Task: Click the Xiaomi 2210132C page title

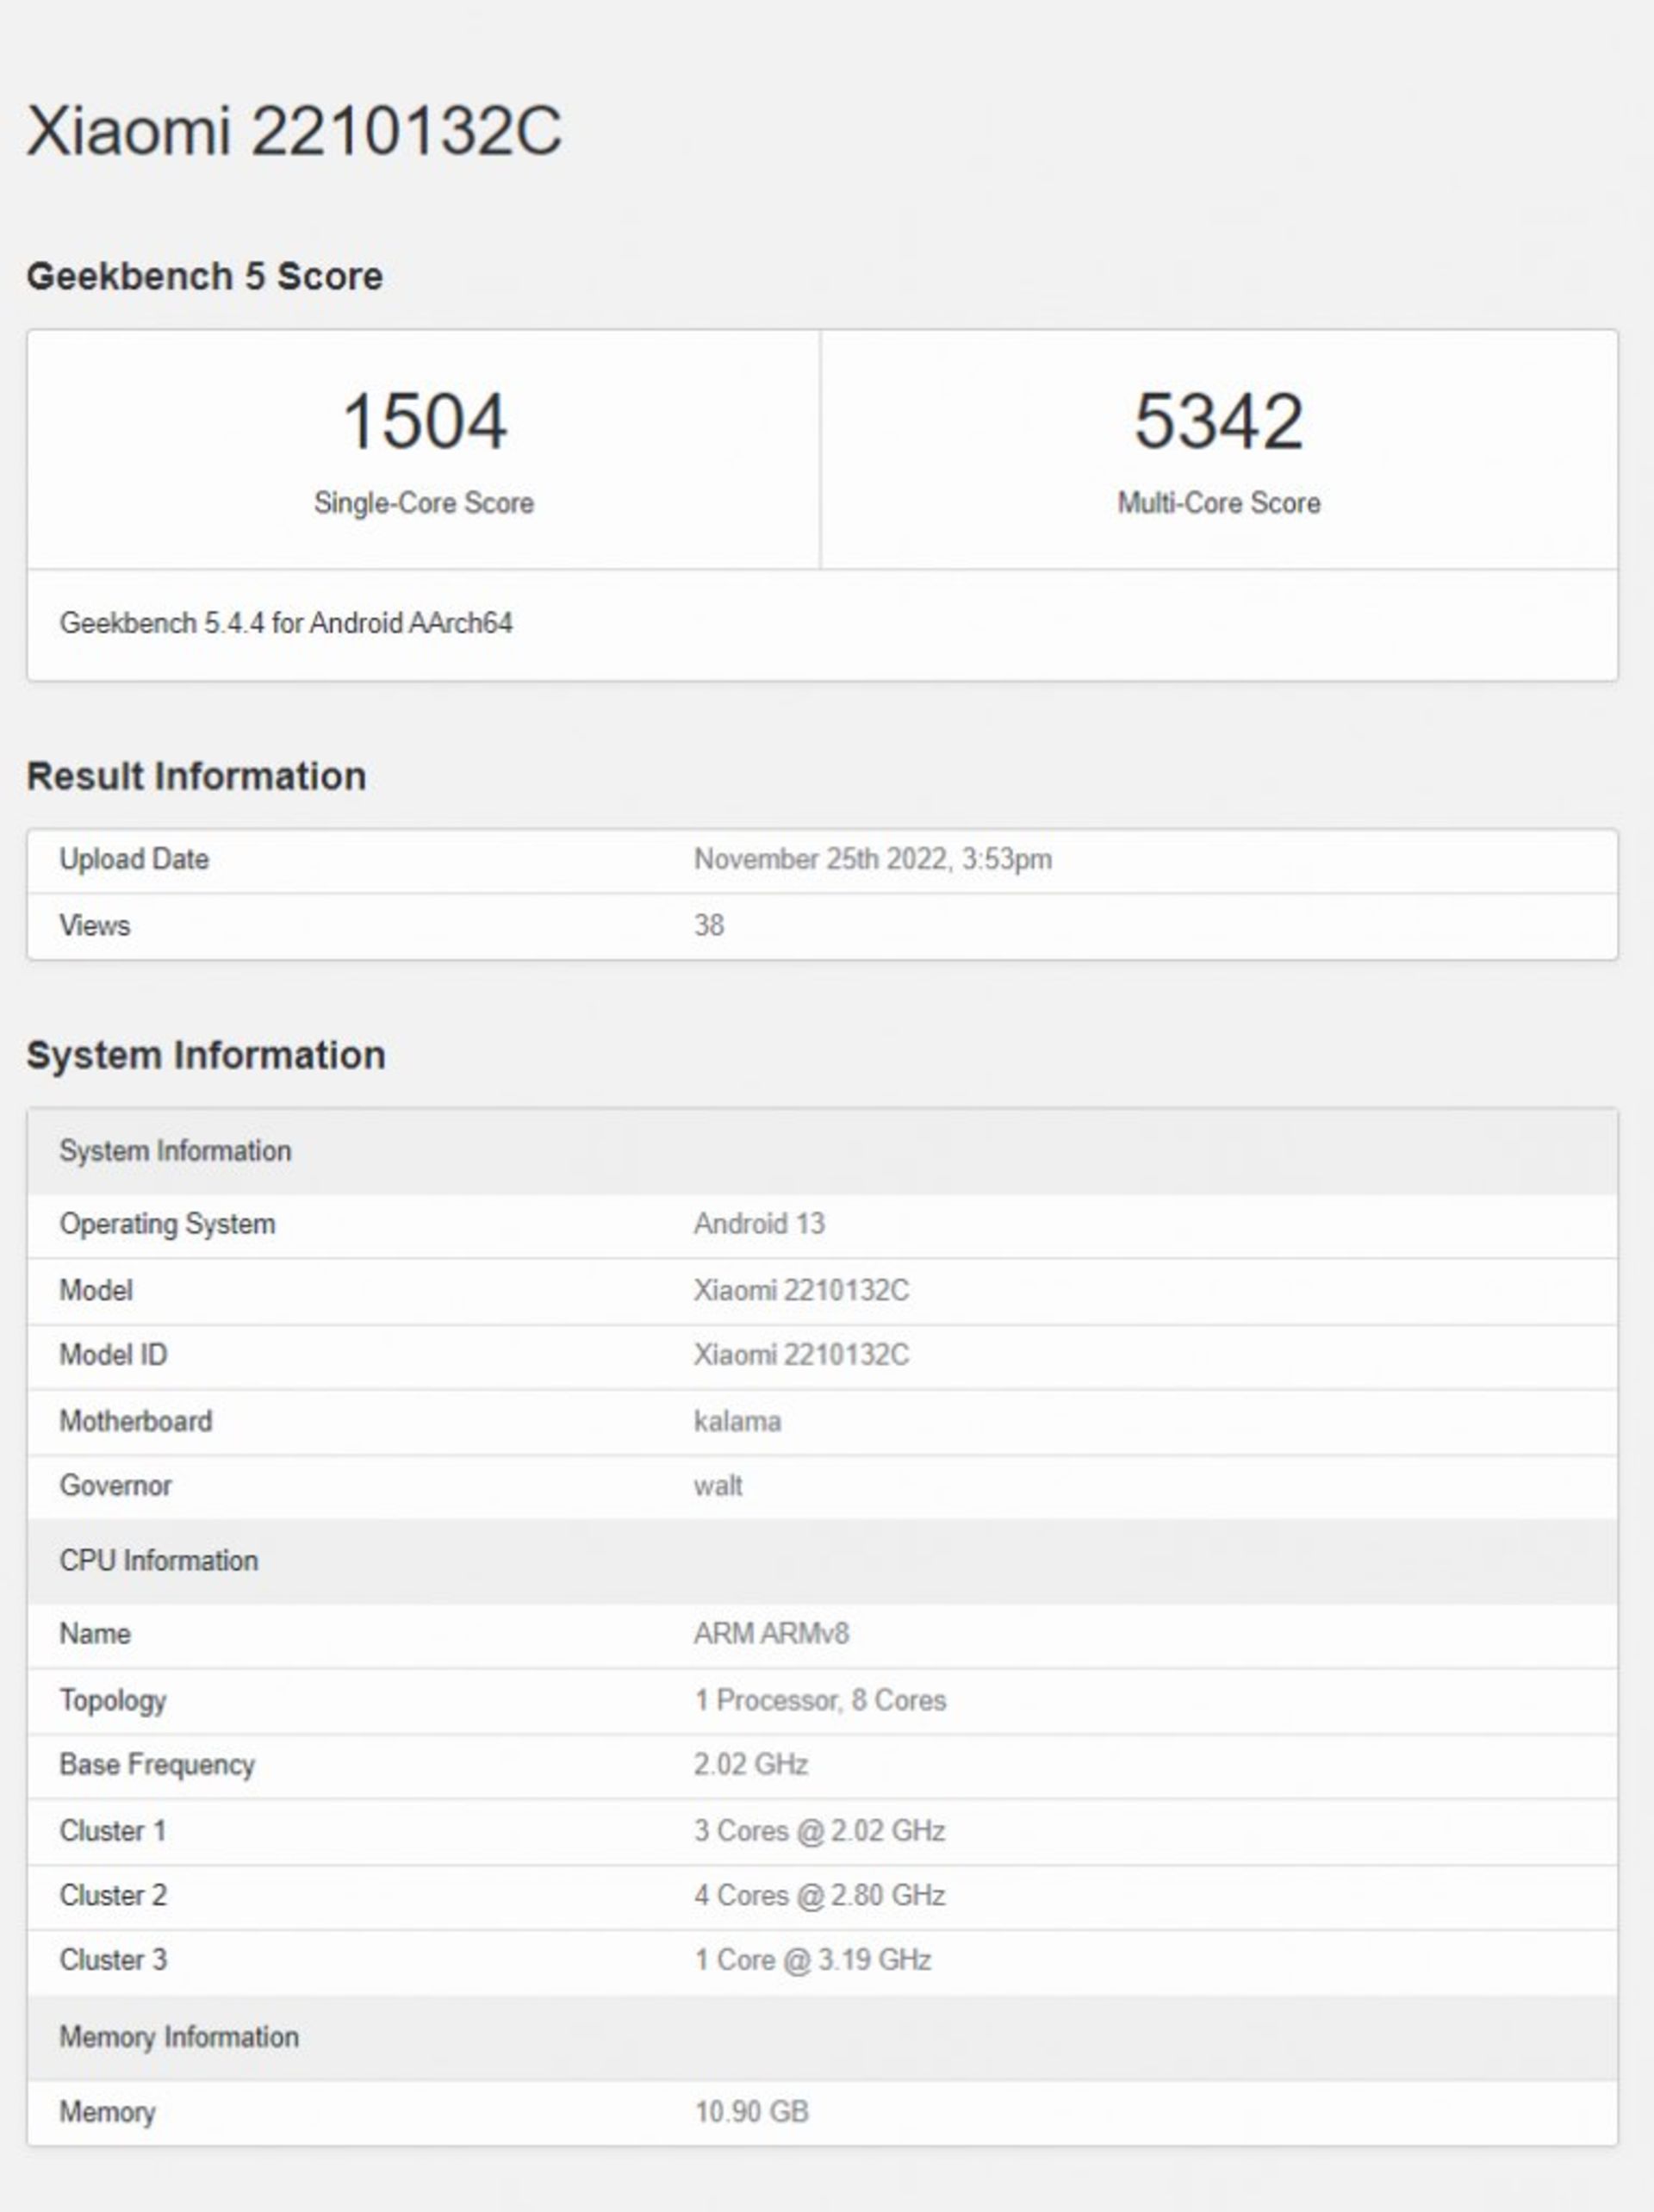Action: click(293, 131)
